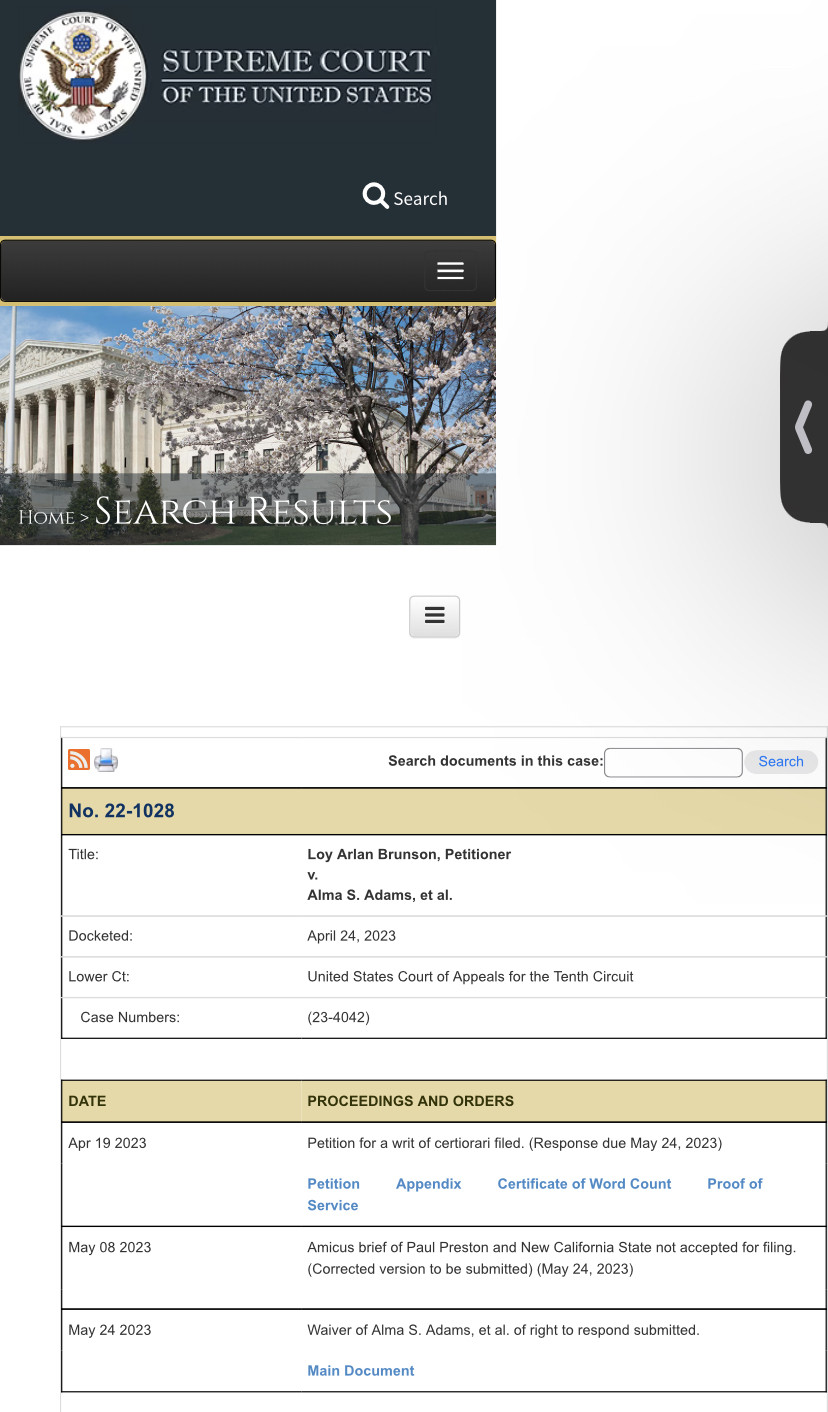Expand the dark navigation hamburger menu
Image resolution: width=828 pixels, height=1412 pixels.
pos(450,271)
